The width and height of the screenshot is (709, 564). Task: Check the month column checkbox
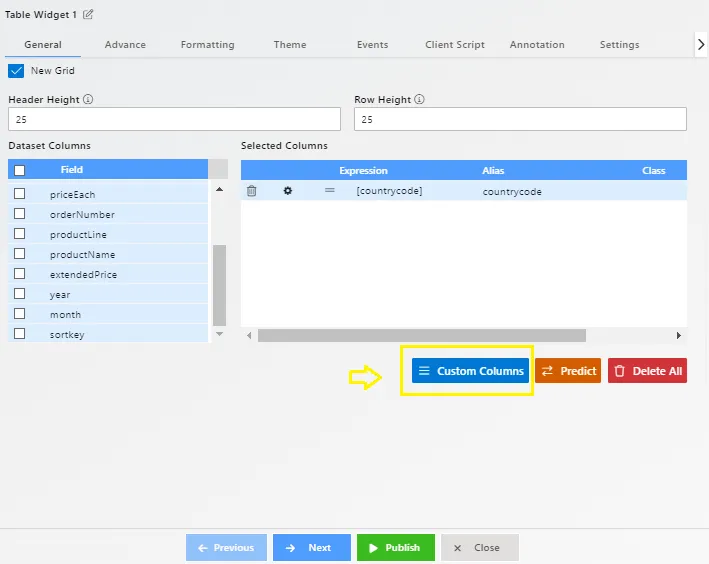(19, 313)
